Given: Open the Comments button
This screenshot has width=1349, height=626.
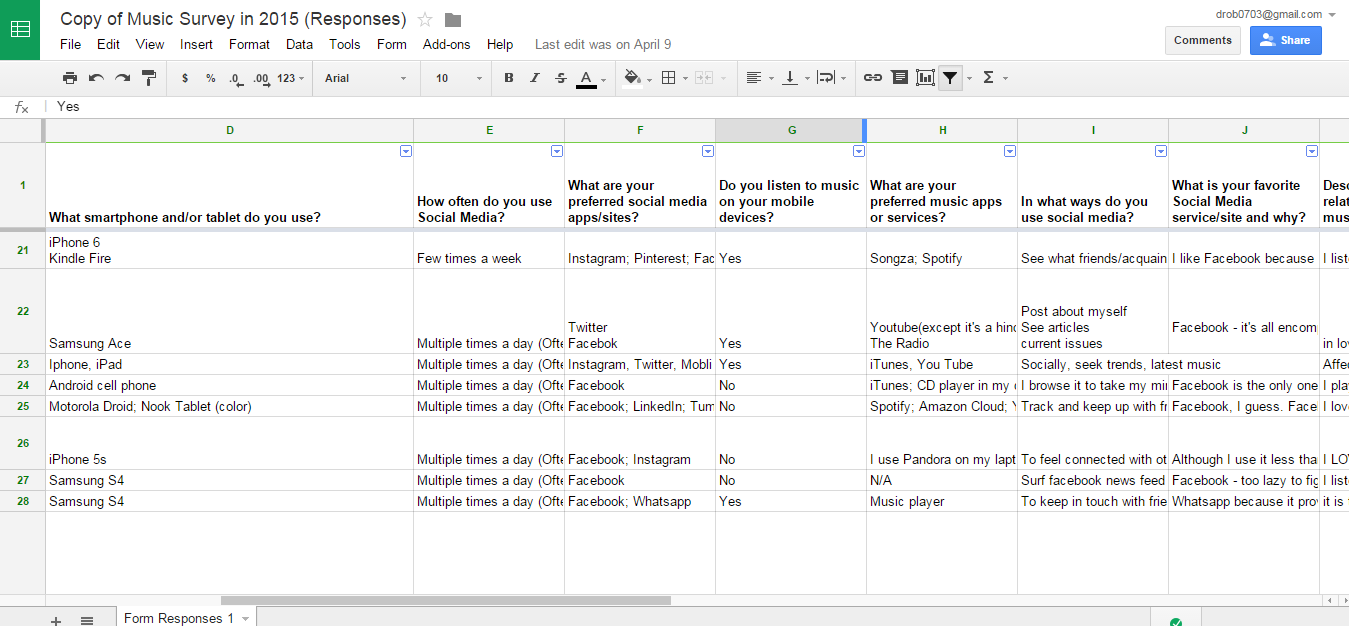Looking at the screenshot, I should [1202, 40].
